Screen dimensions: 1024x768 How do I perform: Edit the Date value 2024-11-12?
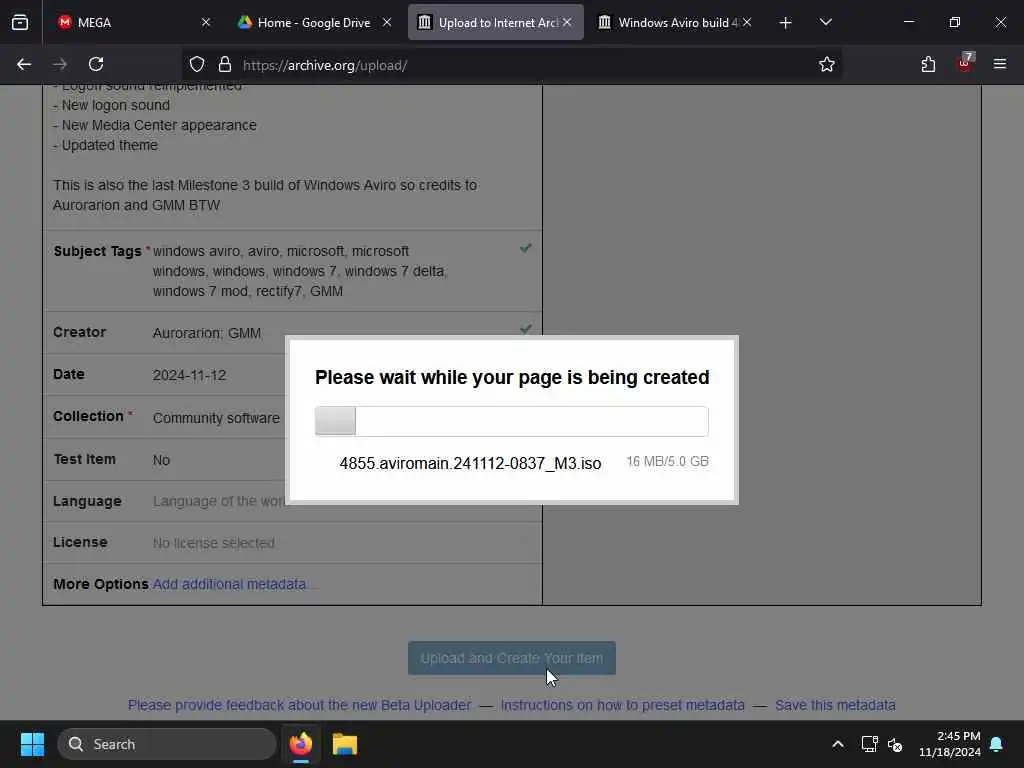(189, 376)
